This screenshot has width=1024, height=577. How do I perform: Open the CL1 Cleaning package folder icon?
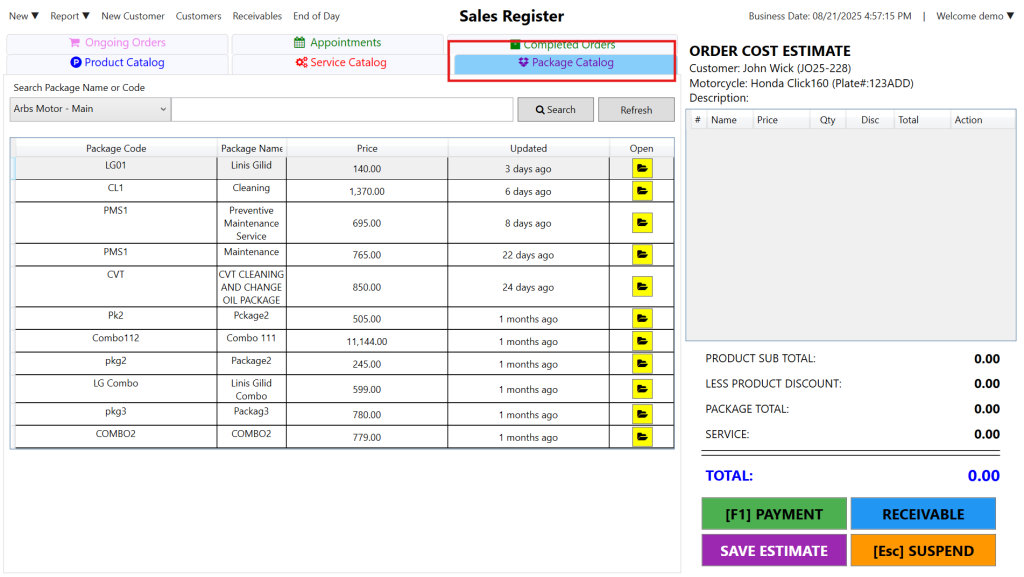(x=642, y=191)
